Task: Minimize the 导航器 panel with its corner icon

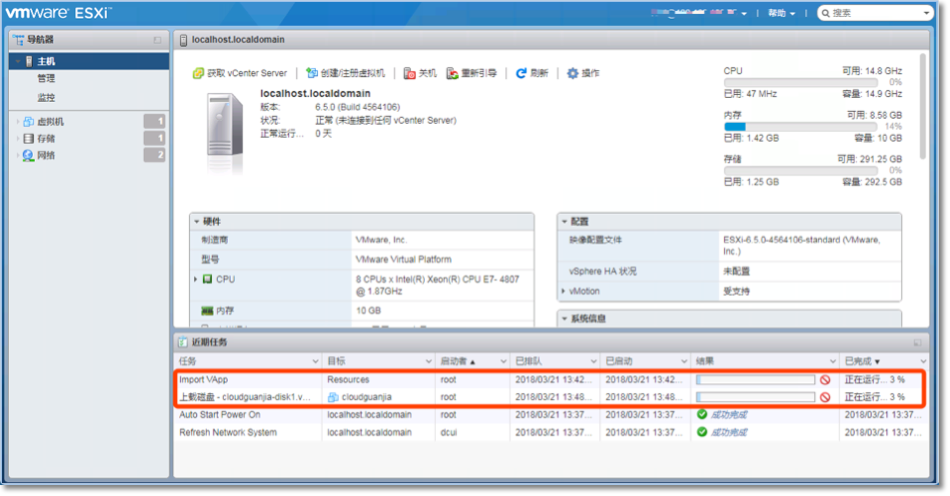Action: pos(158,40)
